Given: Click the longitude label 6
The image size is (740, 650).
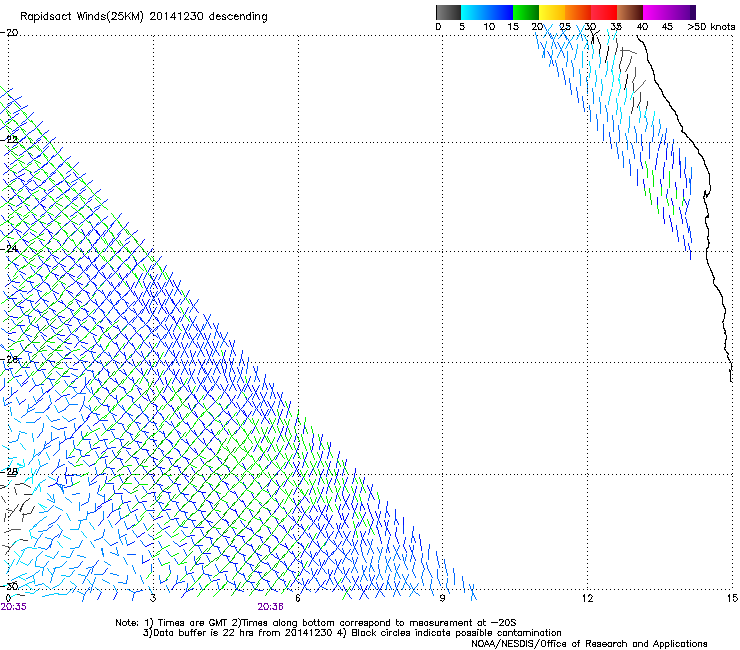Looking at the screenshot, I should click(x=298, y=598).
